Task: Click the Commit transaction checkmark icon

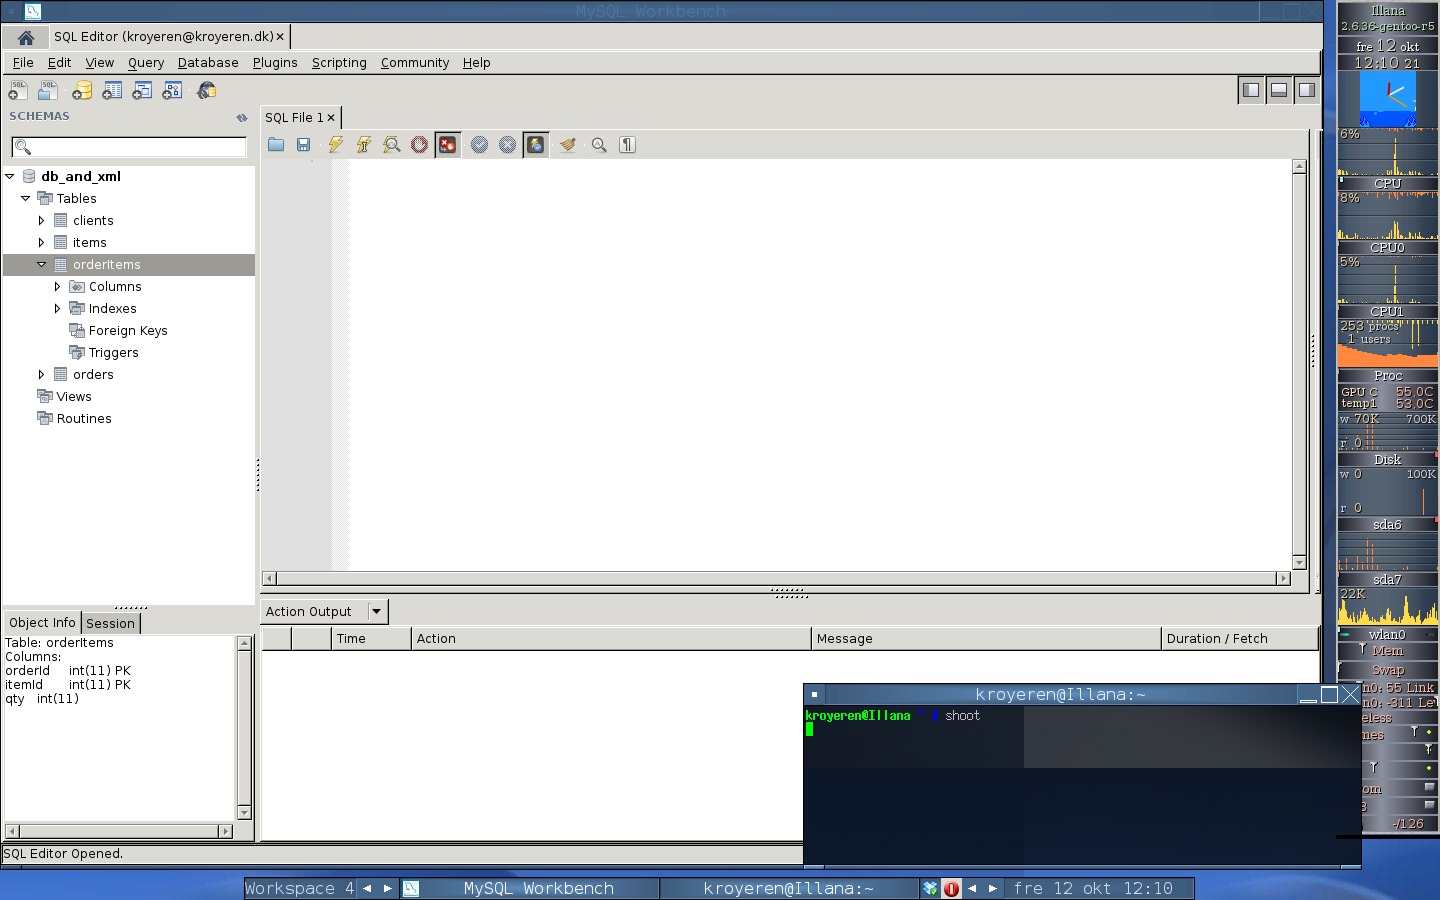Action: pos(480,145)
